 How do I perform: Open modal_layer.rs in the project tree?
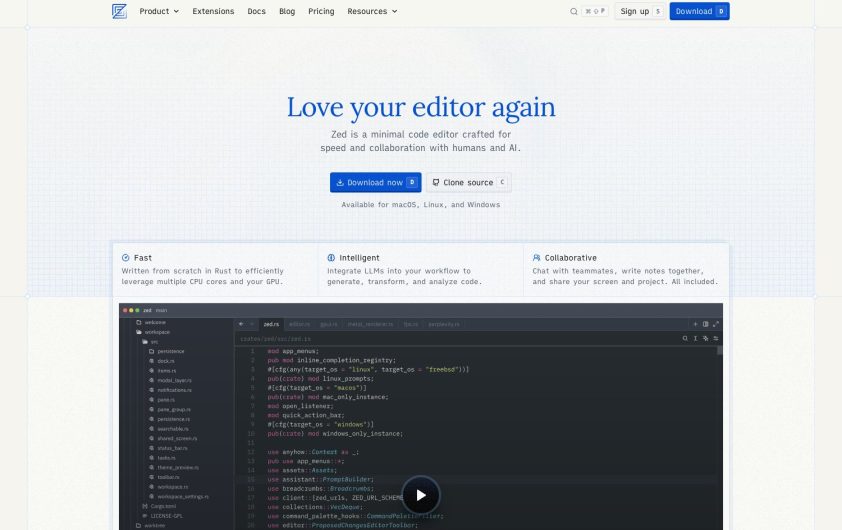coord(170,380)
